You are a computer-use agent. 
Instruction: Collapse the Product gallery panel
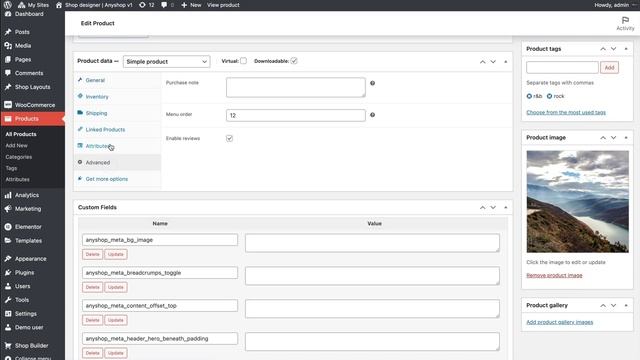[x=626, y=305]
